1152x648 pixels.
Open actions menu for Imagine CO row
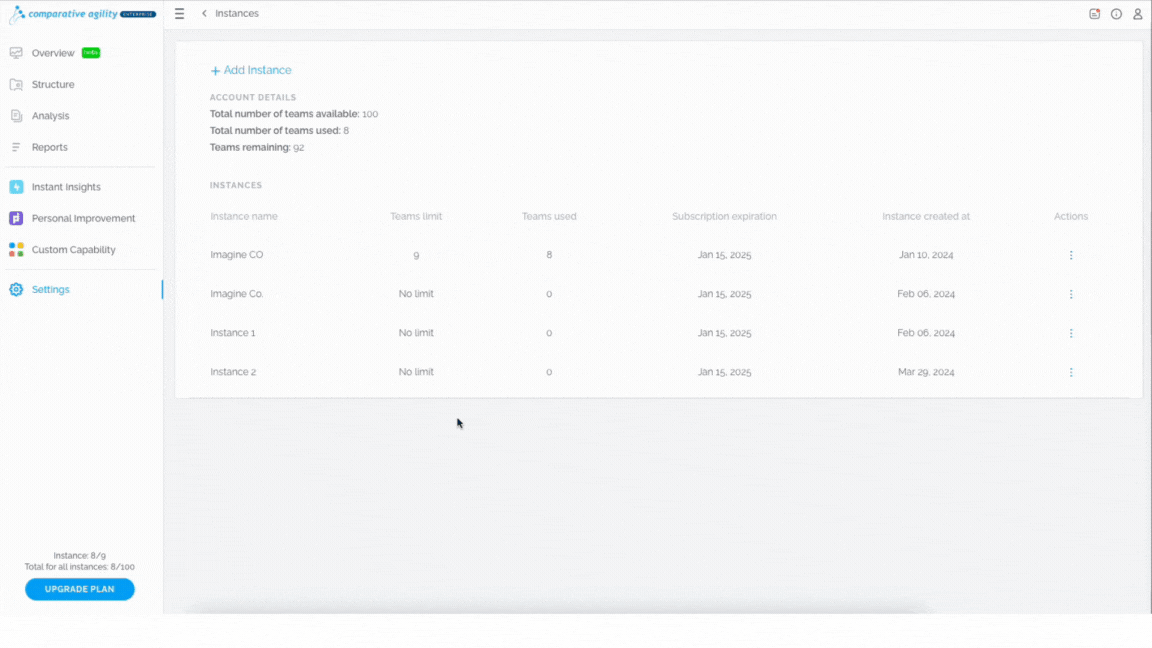[1070, 255]
